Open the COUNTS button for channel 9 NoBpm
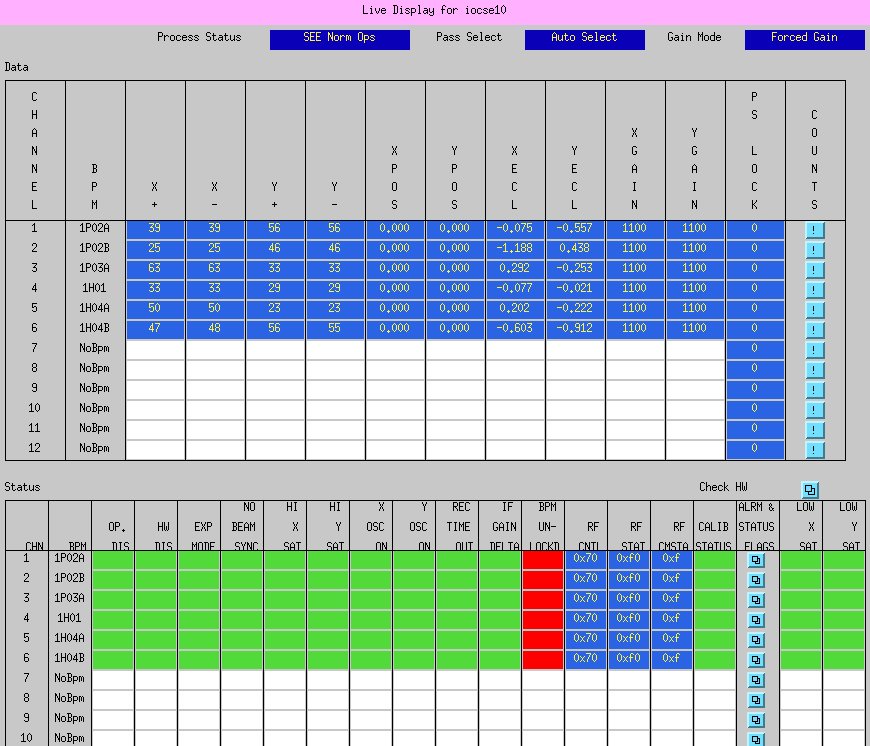This screenshot has height=746, width=870. point(814,389)
